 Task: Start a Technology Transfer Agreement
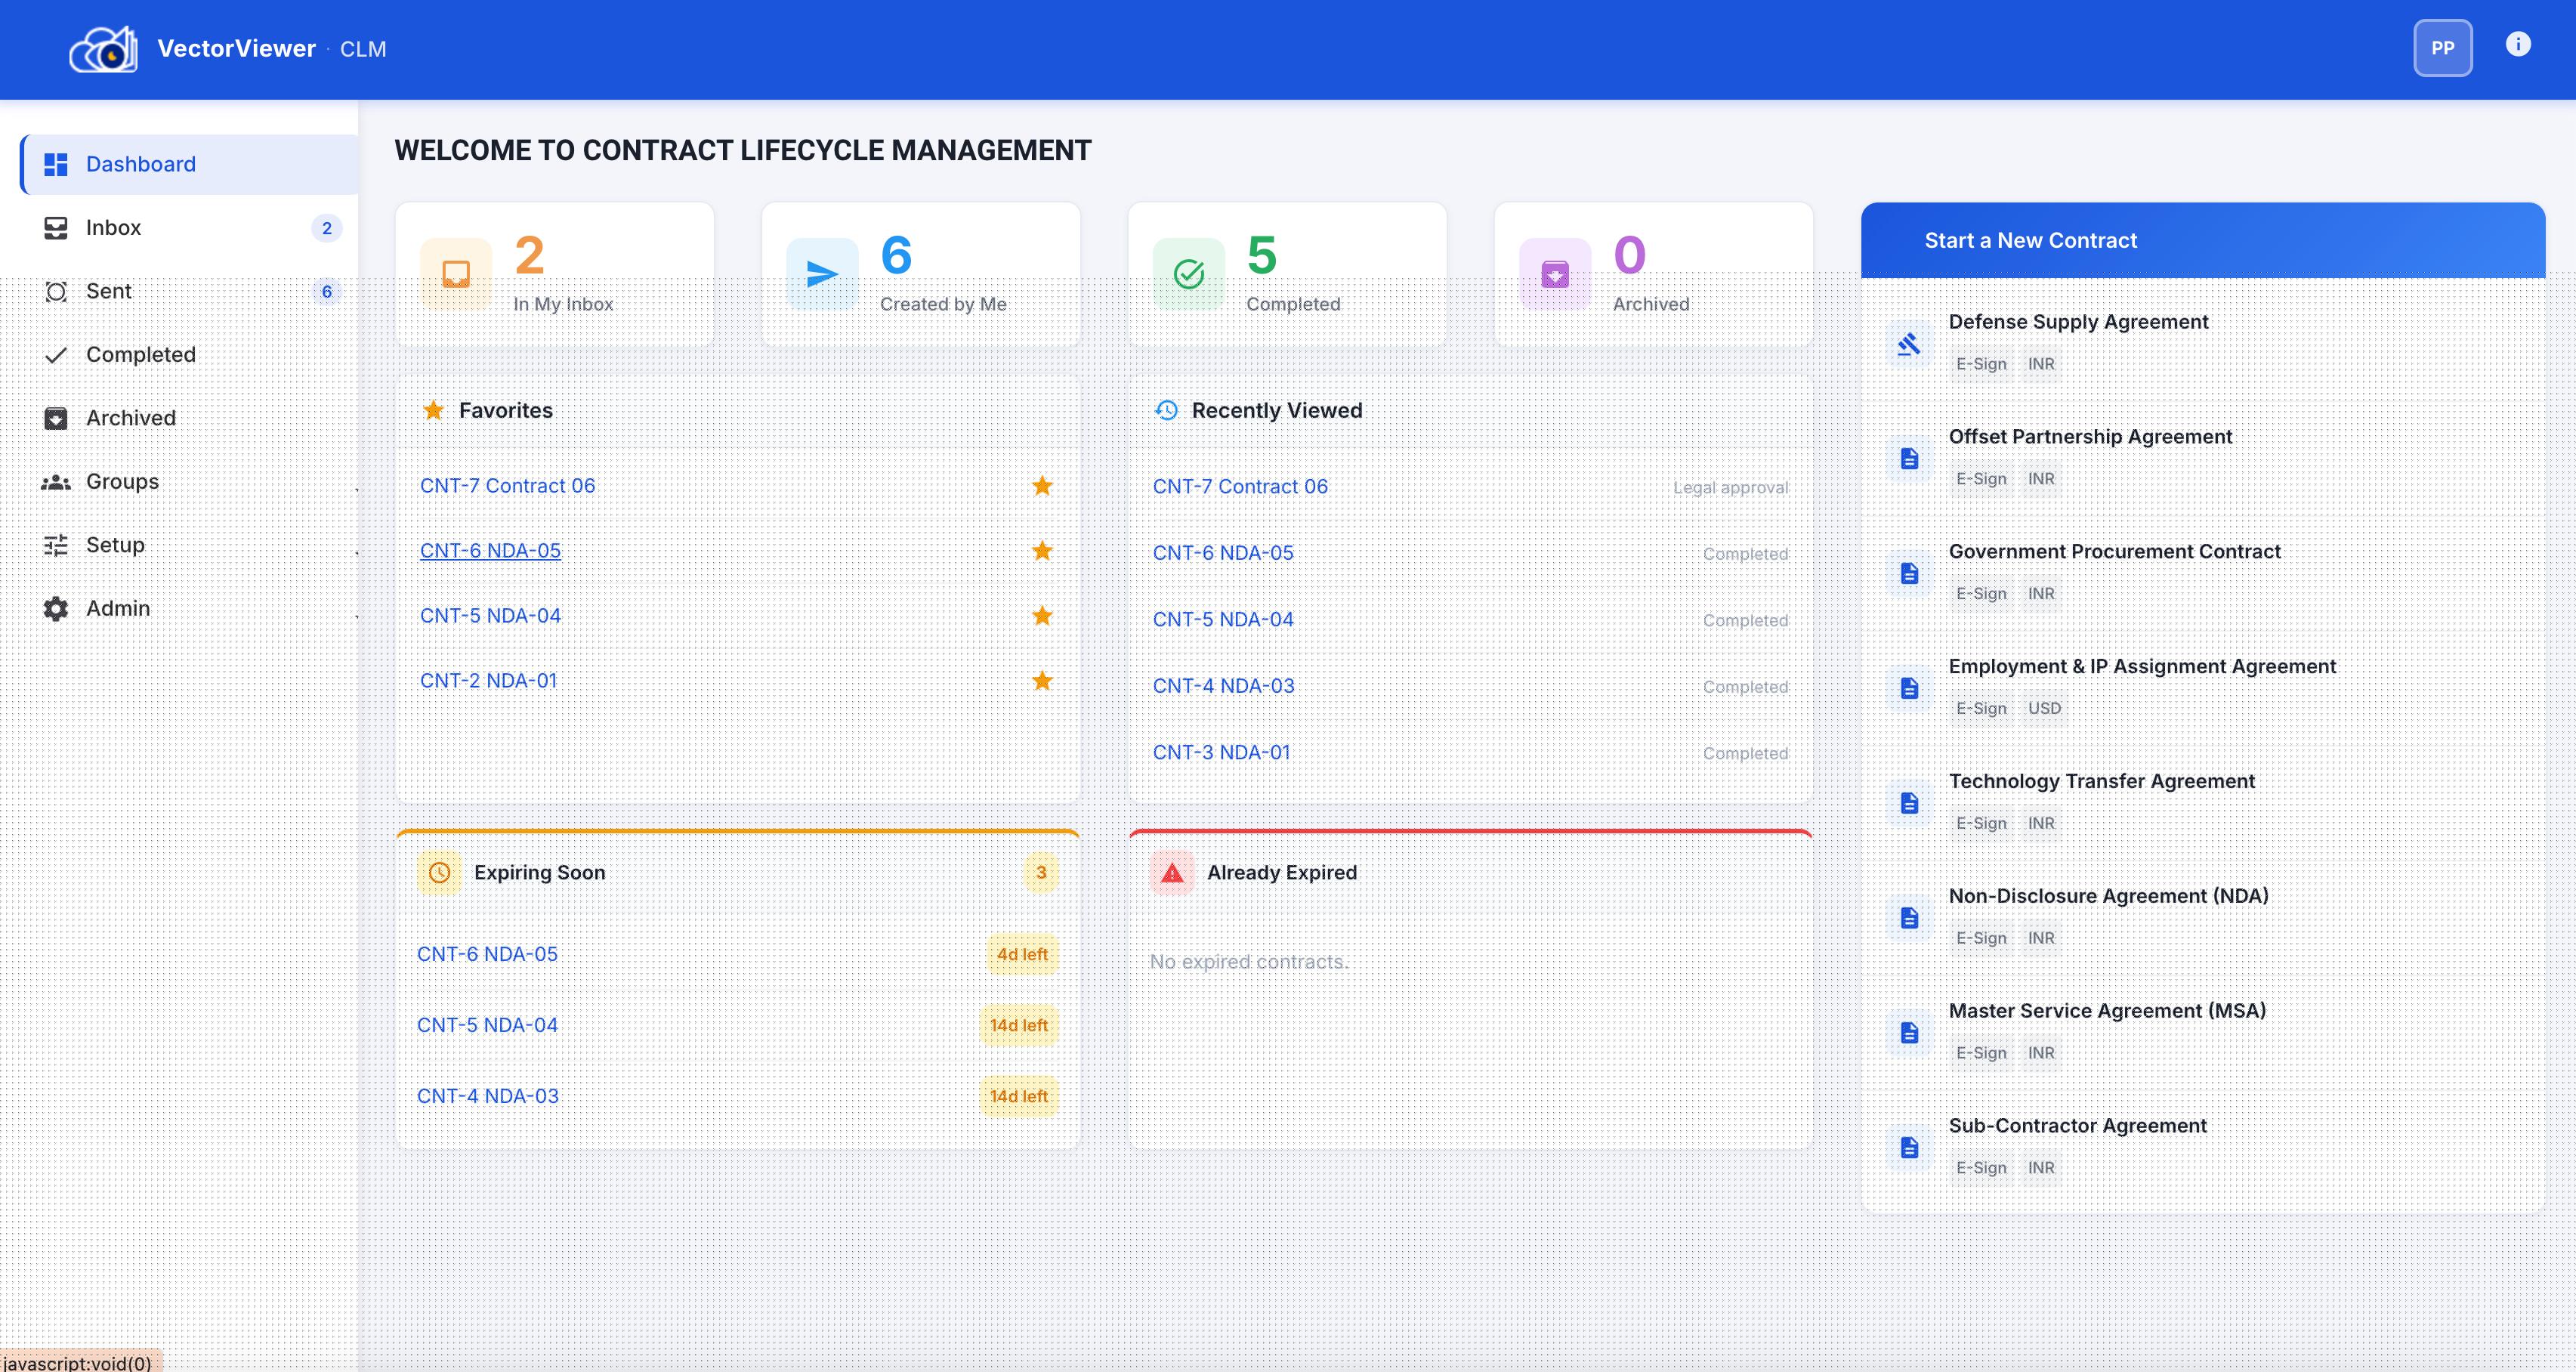tap(2101, 782)
